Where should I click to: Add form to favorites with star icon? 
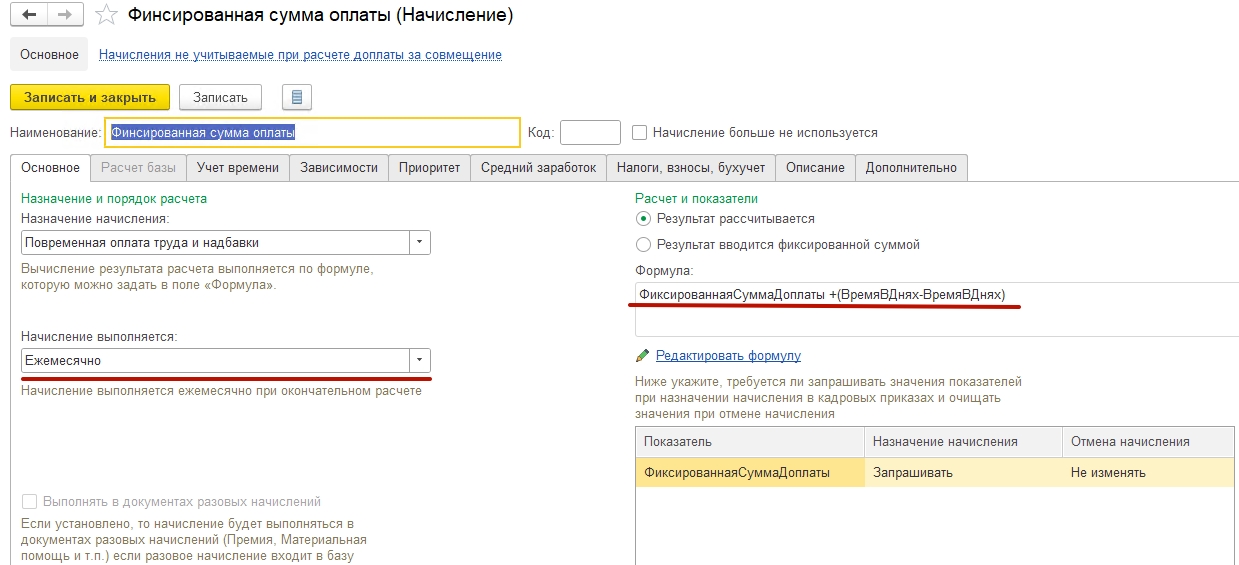(105, 15)
